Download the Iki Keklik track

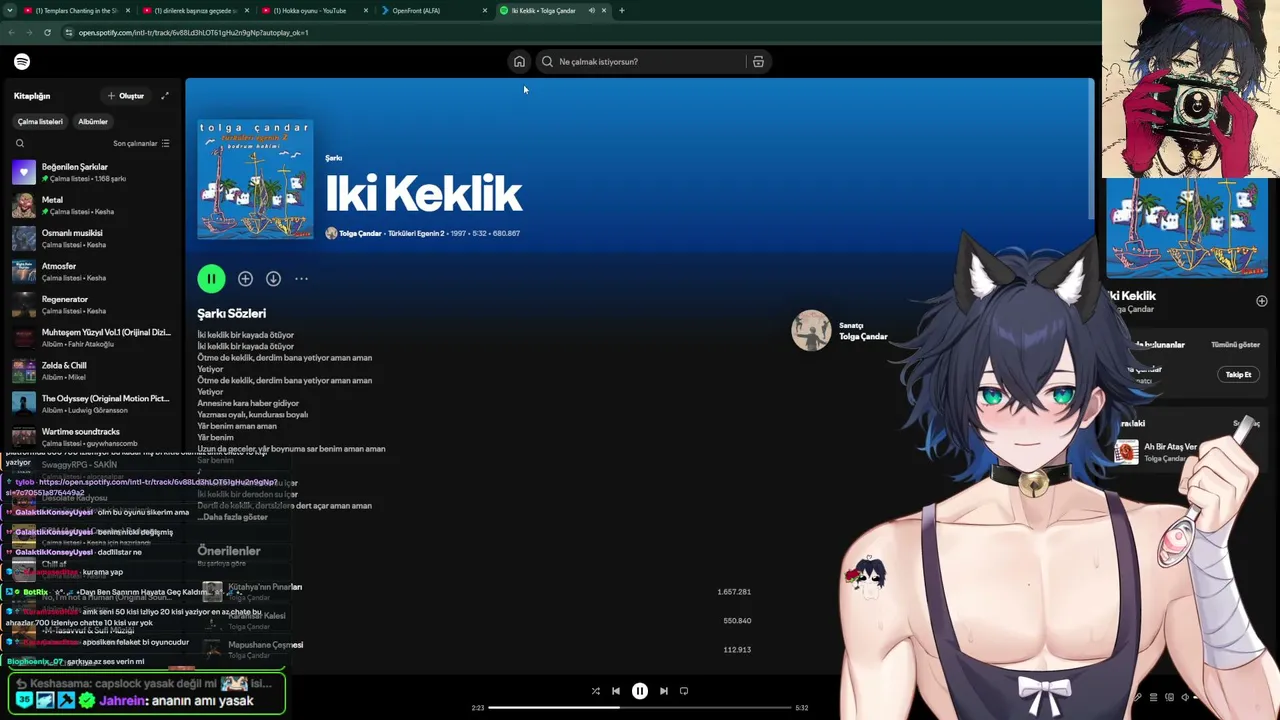pyautogui.click(x=273, y=279)
